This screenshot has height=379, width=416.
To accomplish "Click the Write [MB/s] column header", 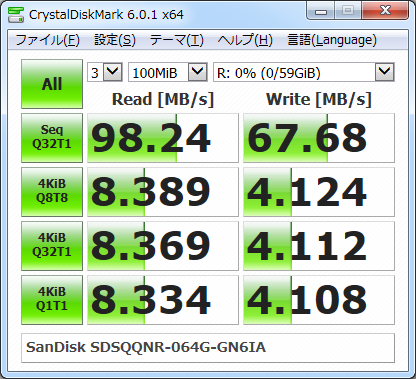I will tap(319, 99).
